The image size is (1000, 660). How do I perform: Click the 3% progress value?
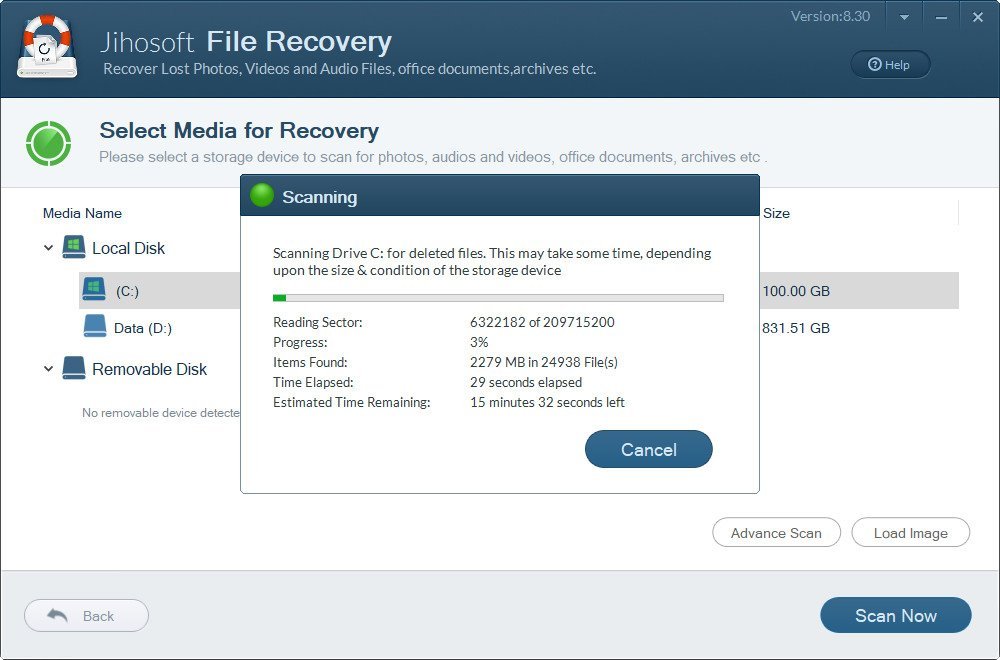click(479, 342)
